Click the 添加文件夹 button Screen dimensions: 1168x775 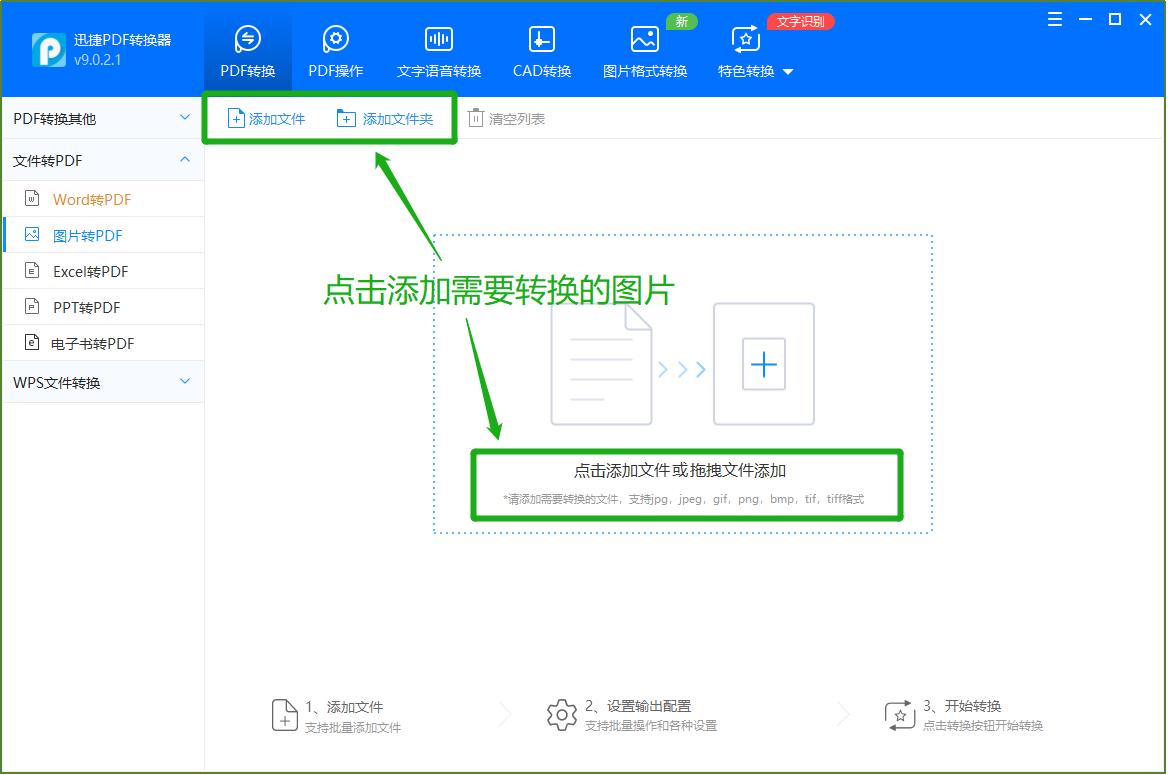pyautogui.click(x=385, y=118)
